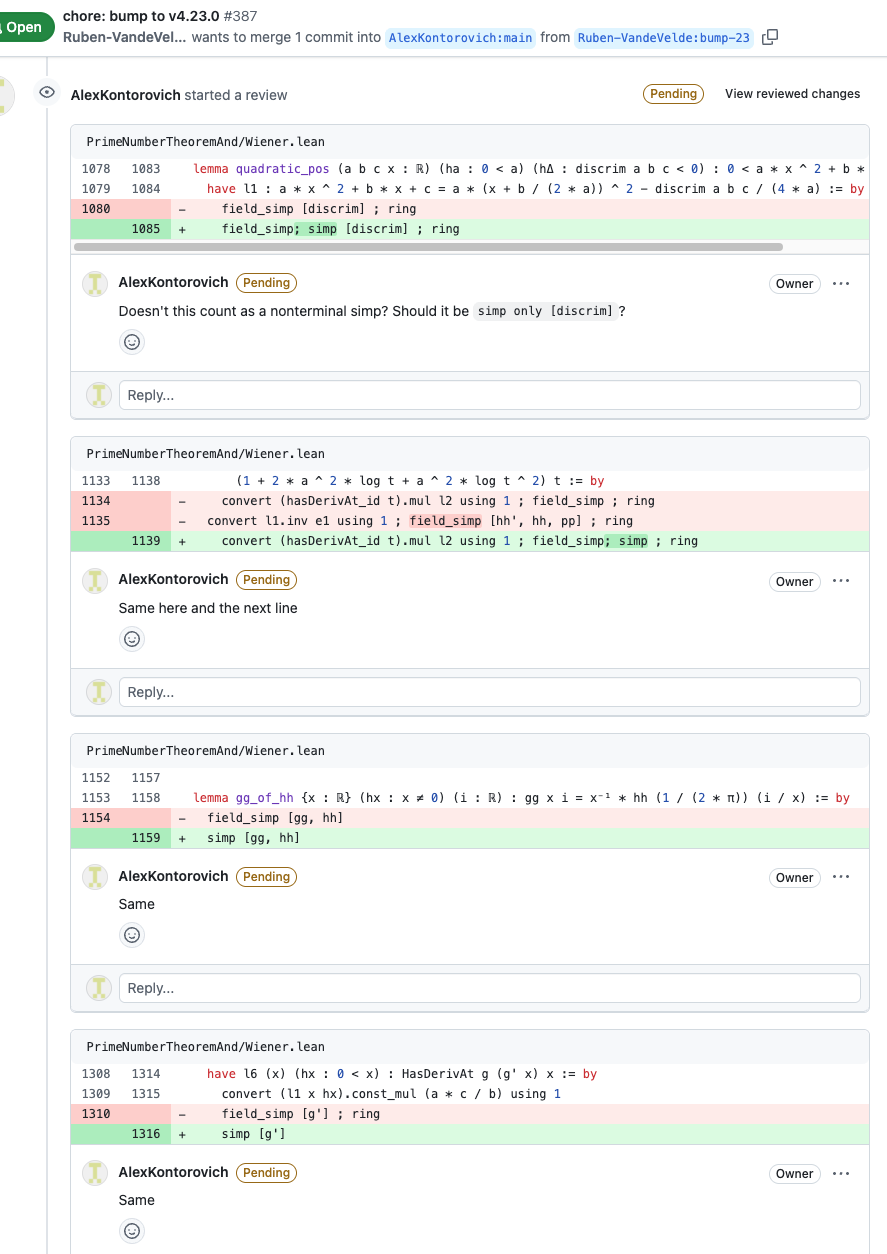This screenshot has height=1254, width=887.
Task: Click the eye review icon in timeline
Action: [x=46, y=93]
